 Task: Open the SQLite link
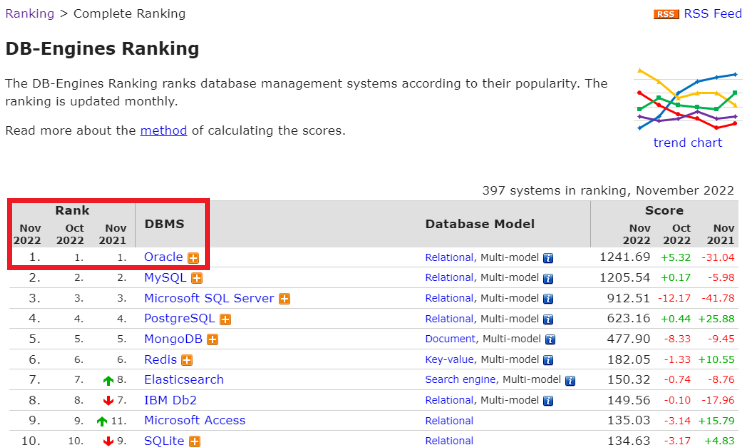click(x=164, y=441)
